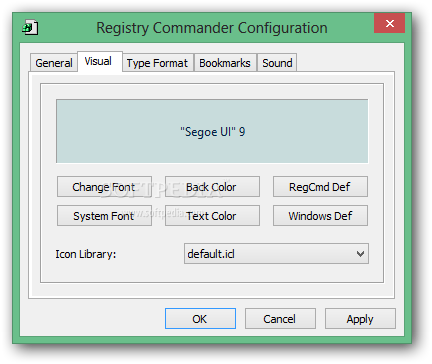Switch to the General tab
Image resolution: width=432 pixels, height=364 pixels.
pyautogui.click(x=54, y=63)
